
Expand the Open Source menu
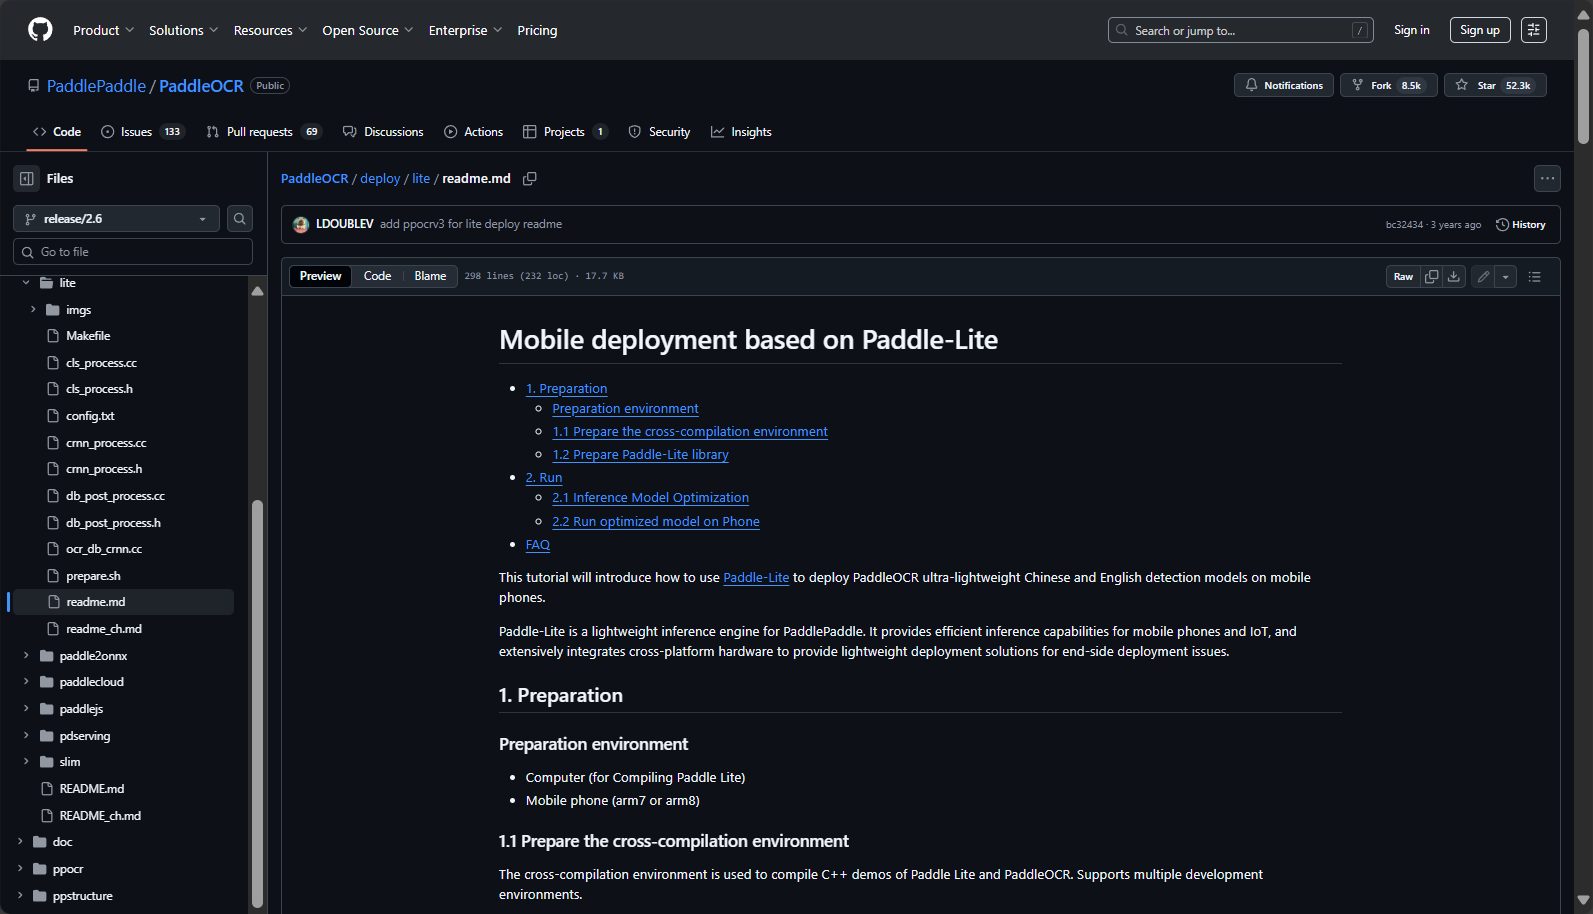(367, 31)
